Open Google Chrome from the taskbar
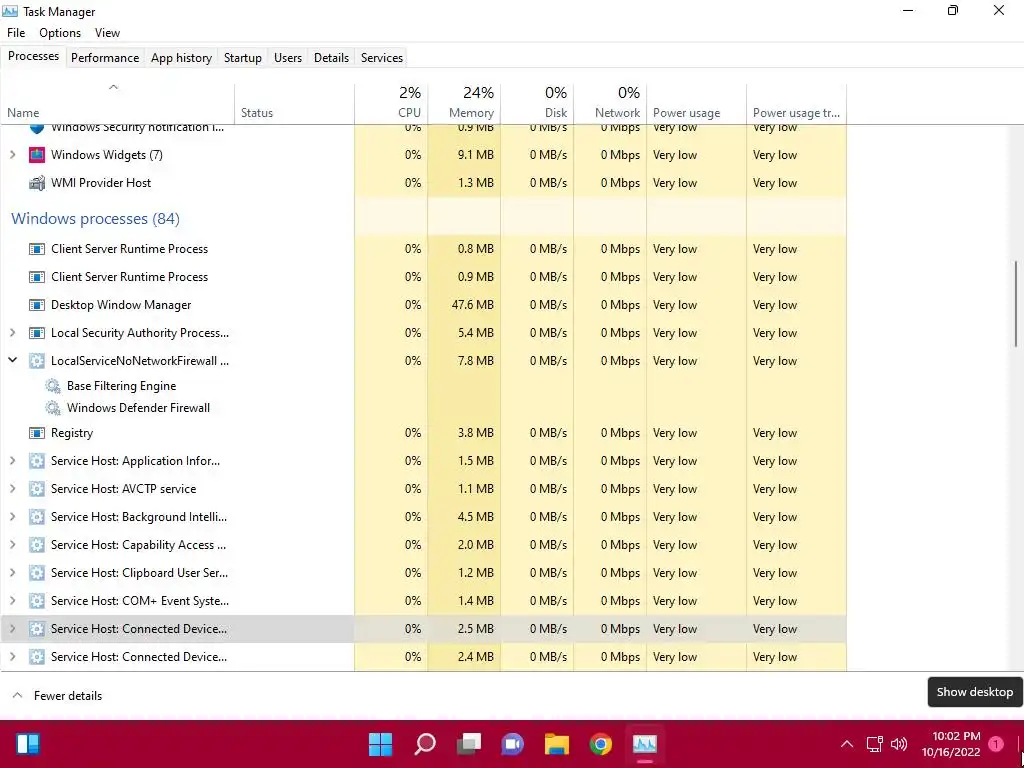The width and height of the screenshot is (1024, 768). (x=600, y=744)
